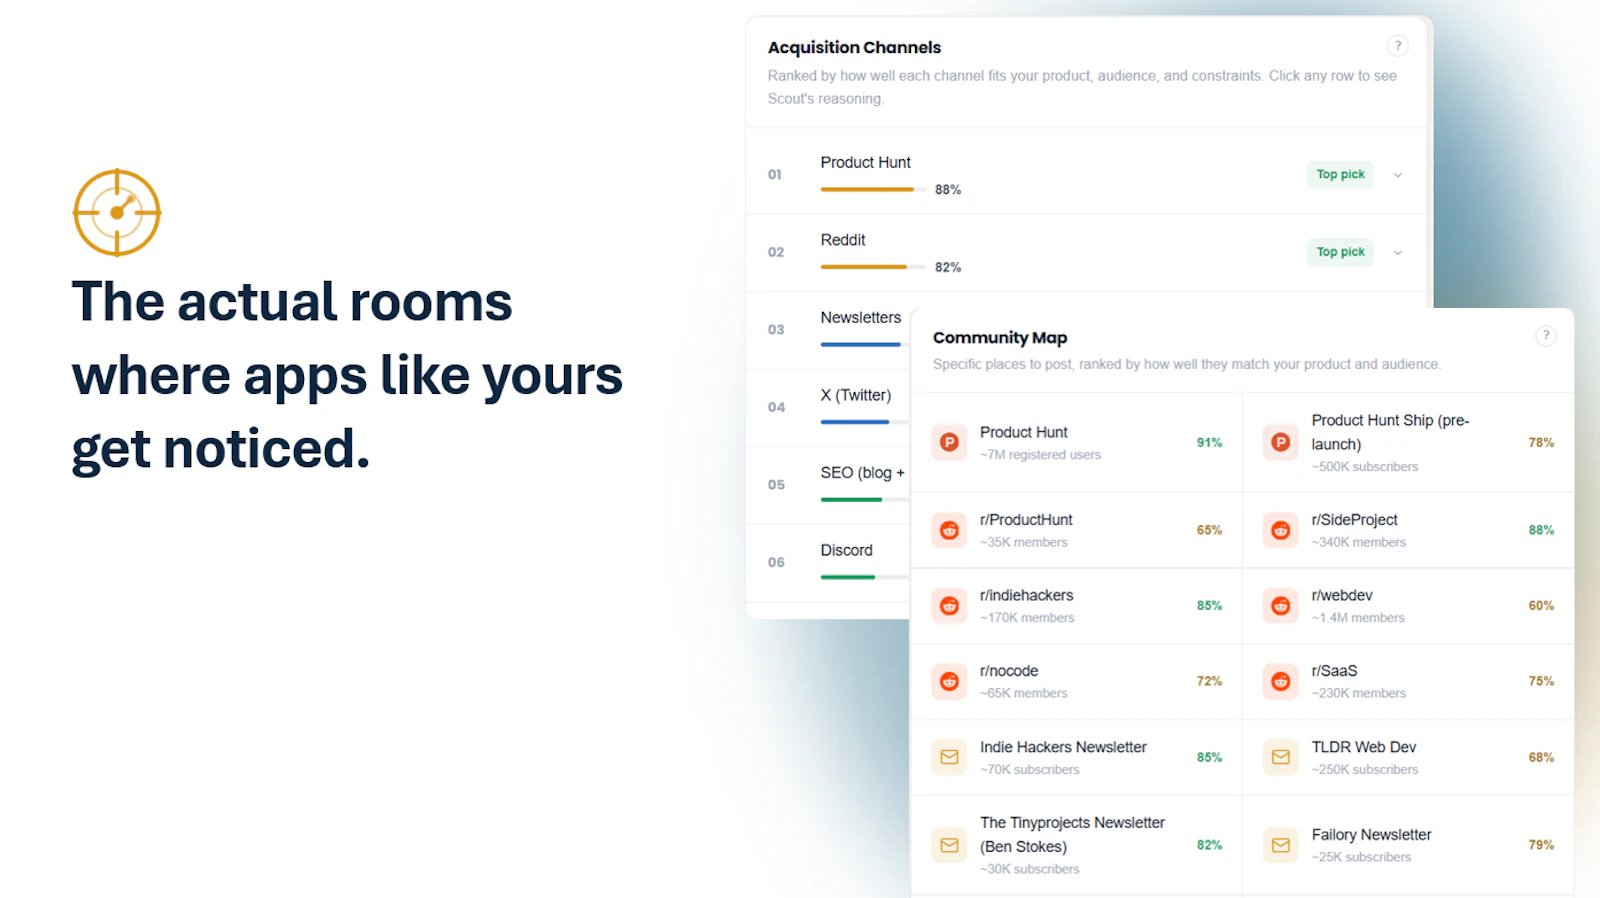The height and width of the screenshot is (898, 1600).
Task: Click the 72% score next to r/nocode
Action: (1209, 681)
